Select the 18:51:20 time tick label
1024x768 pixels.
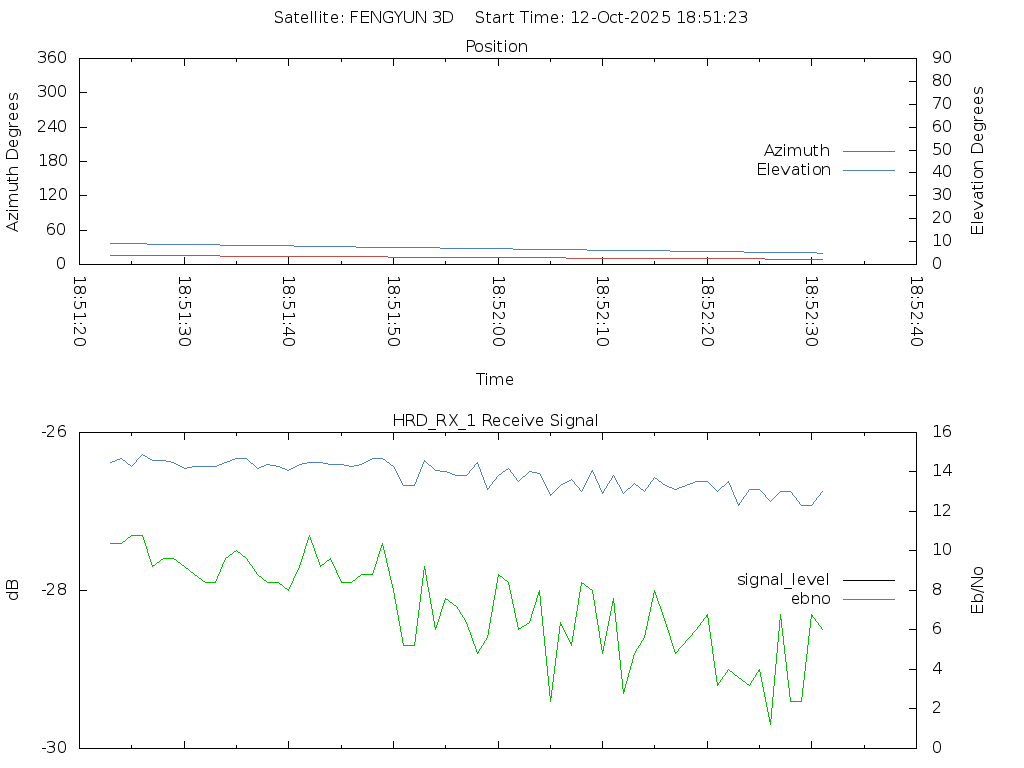click(x=80, y=311)
